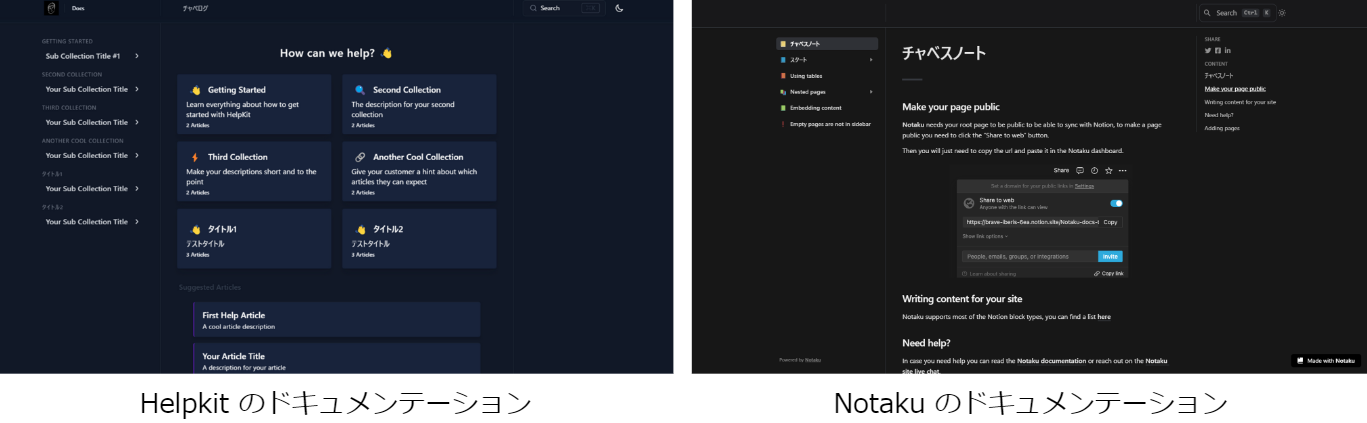This screenshot has height=423, width=1367.
Task: Click the blue Invite button
Action: [1110, 256]
